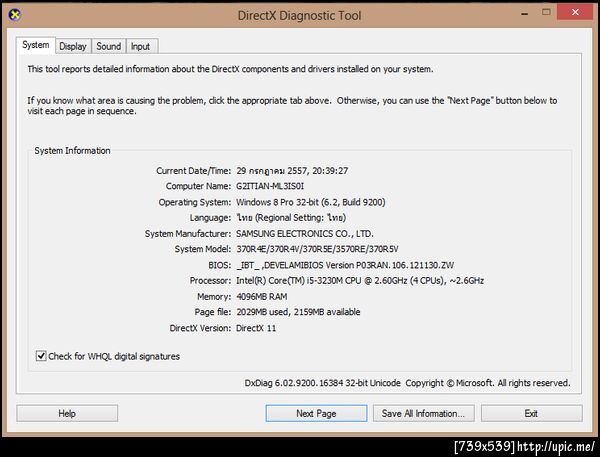Click the System Model value 370R4E/370R4V
600x457 pixels.
click(x=317, y=249)
